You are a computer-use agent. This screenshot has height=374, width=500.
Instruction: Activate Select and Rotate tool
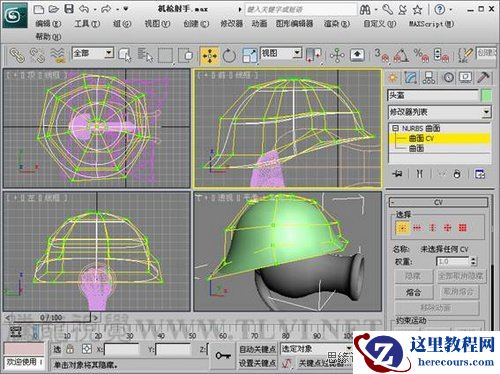pyautogui.click(x=229, y=55)
